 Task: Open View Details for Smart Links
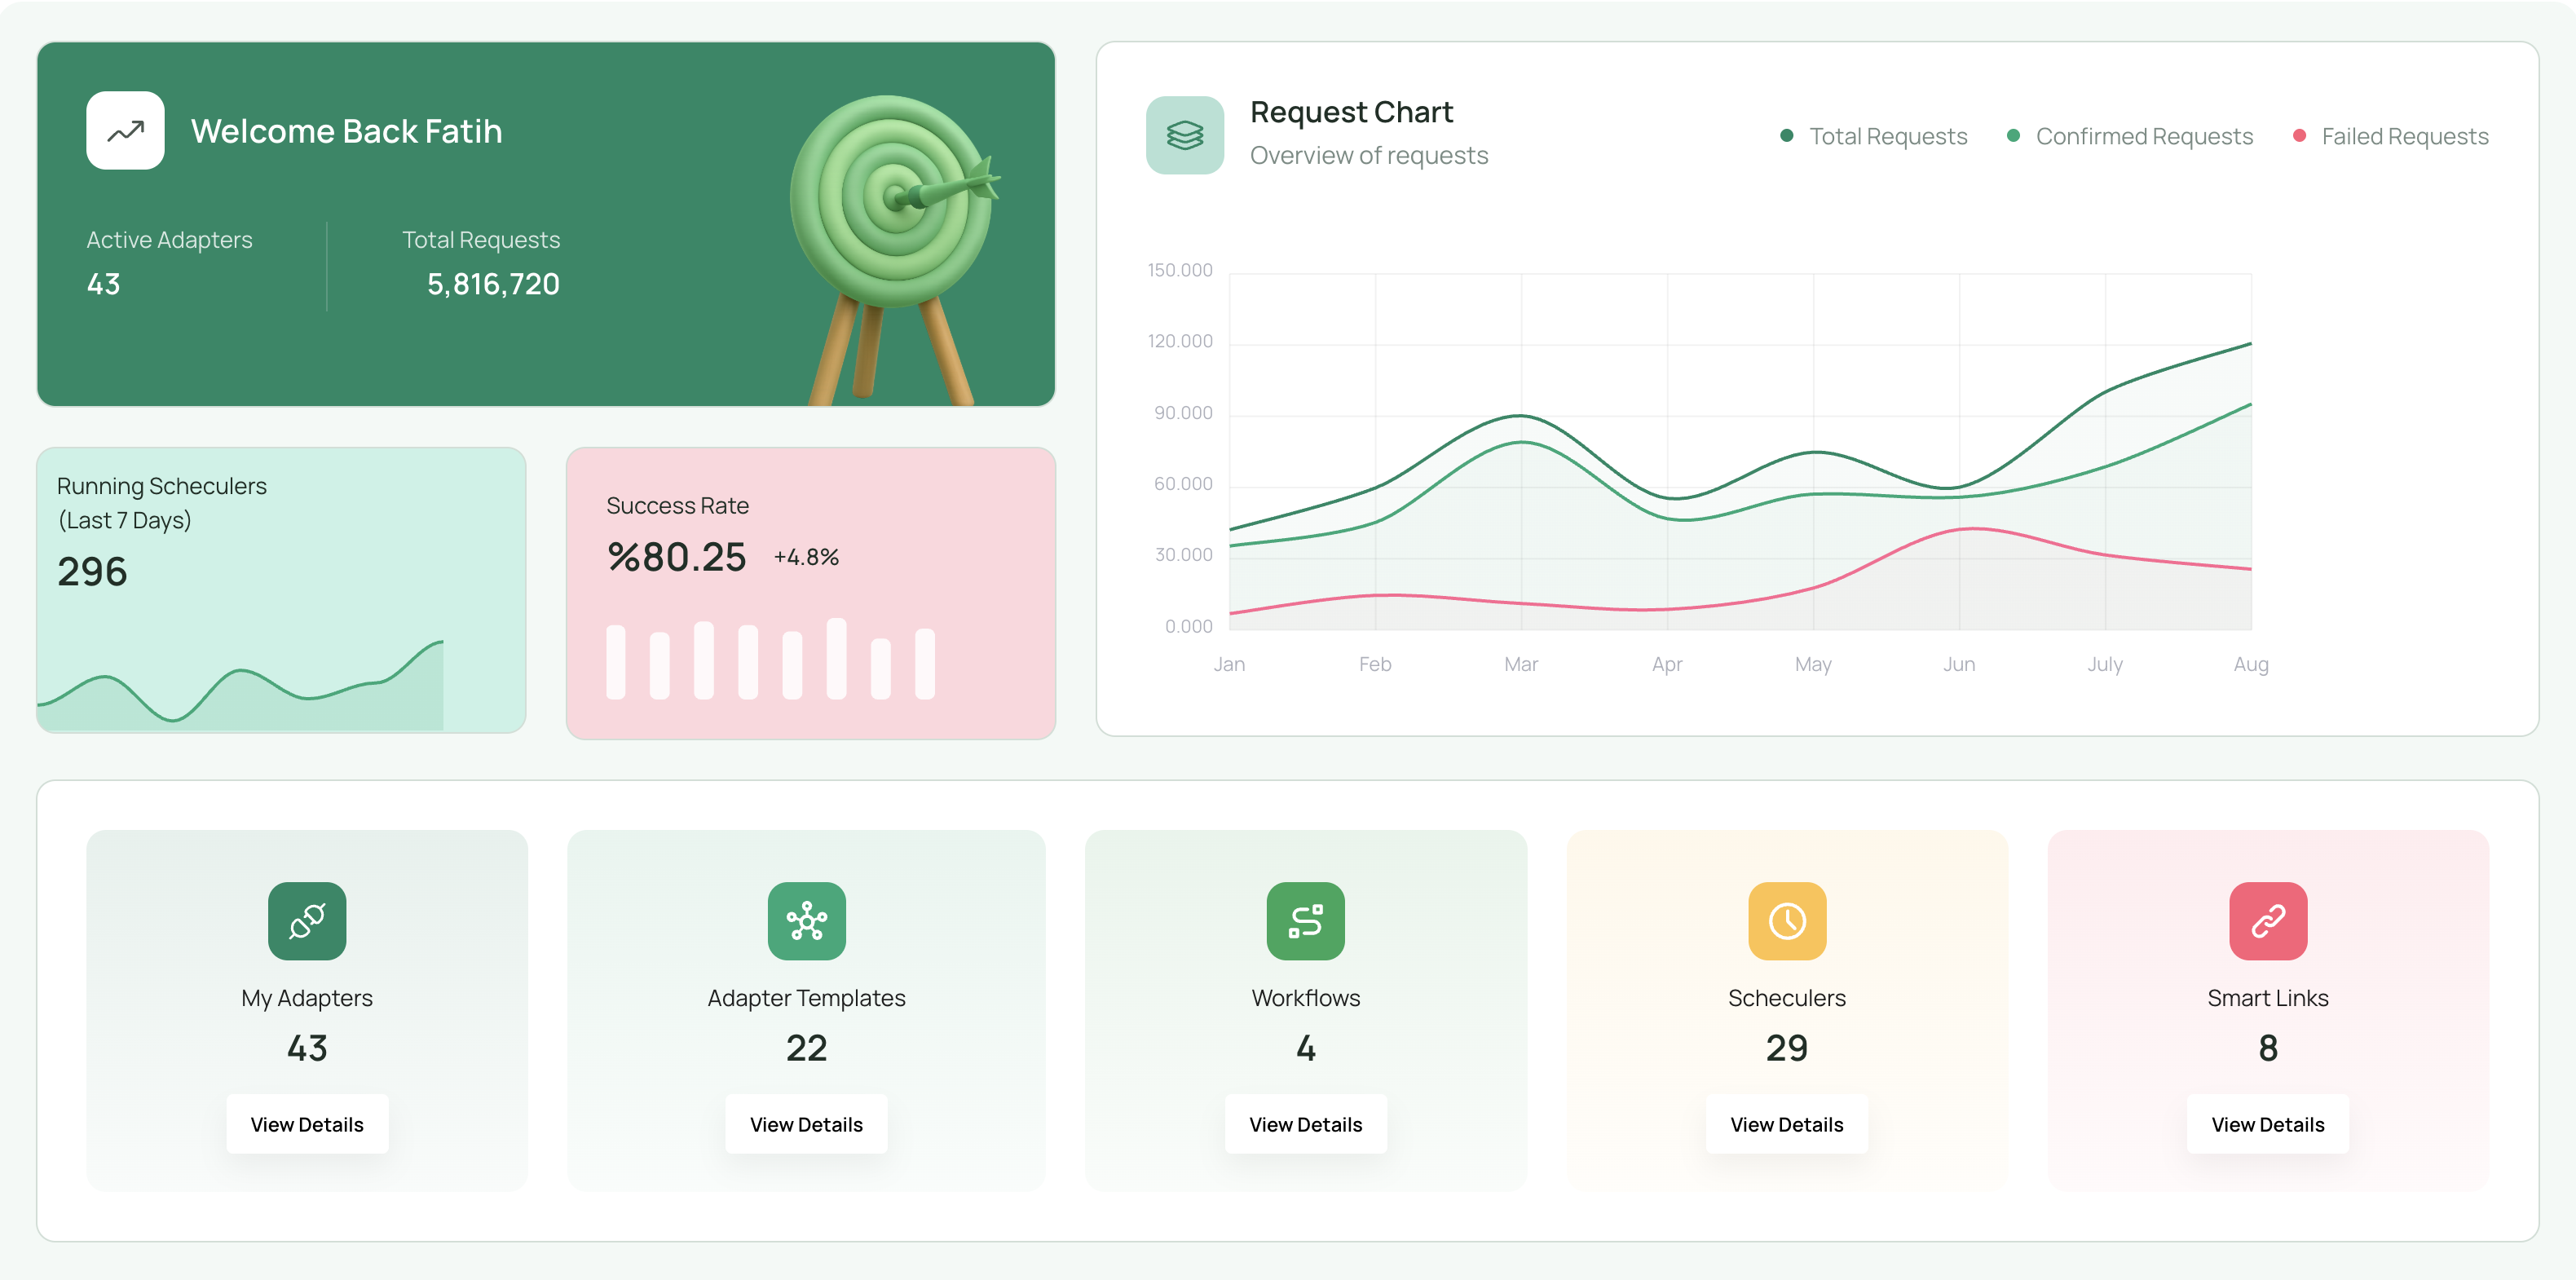(x=2267, y=1124)
